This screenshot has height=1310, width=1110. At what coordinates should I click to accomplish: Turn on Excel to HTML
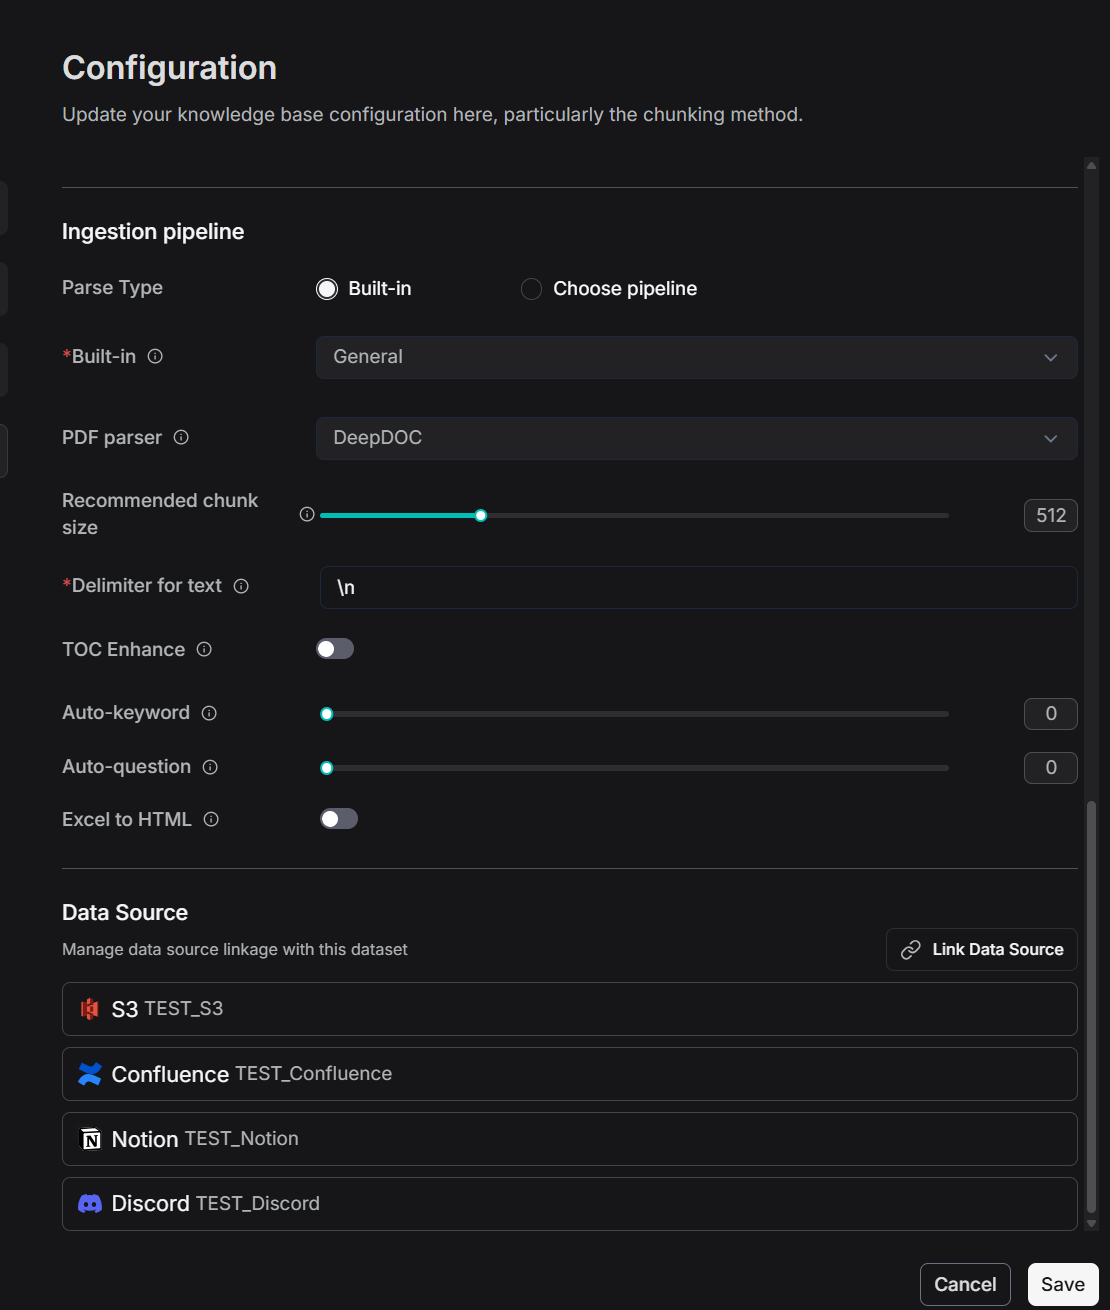339,818
